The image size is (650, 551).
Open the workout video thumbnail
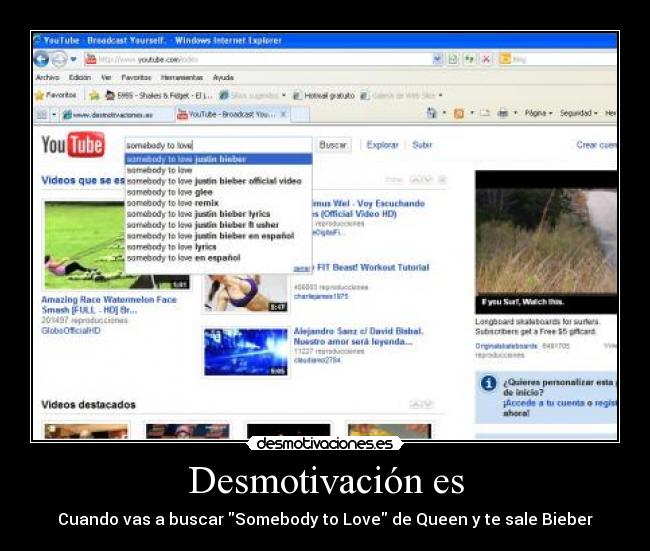[x=246, y=293]
